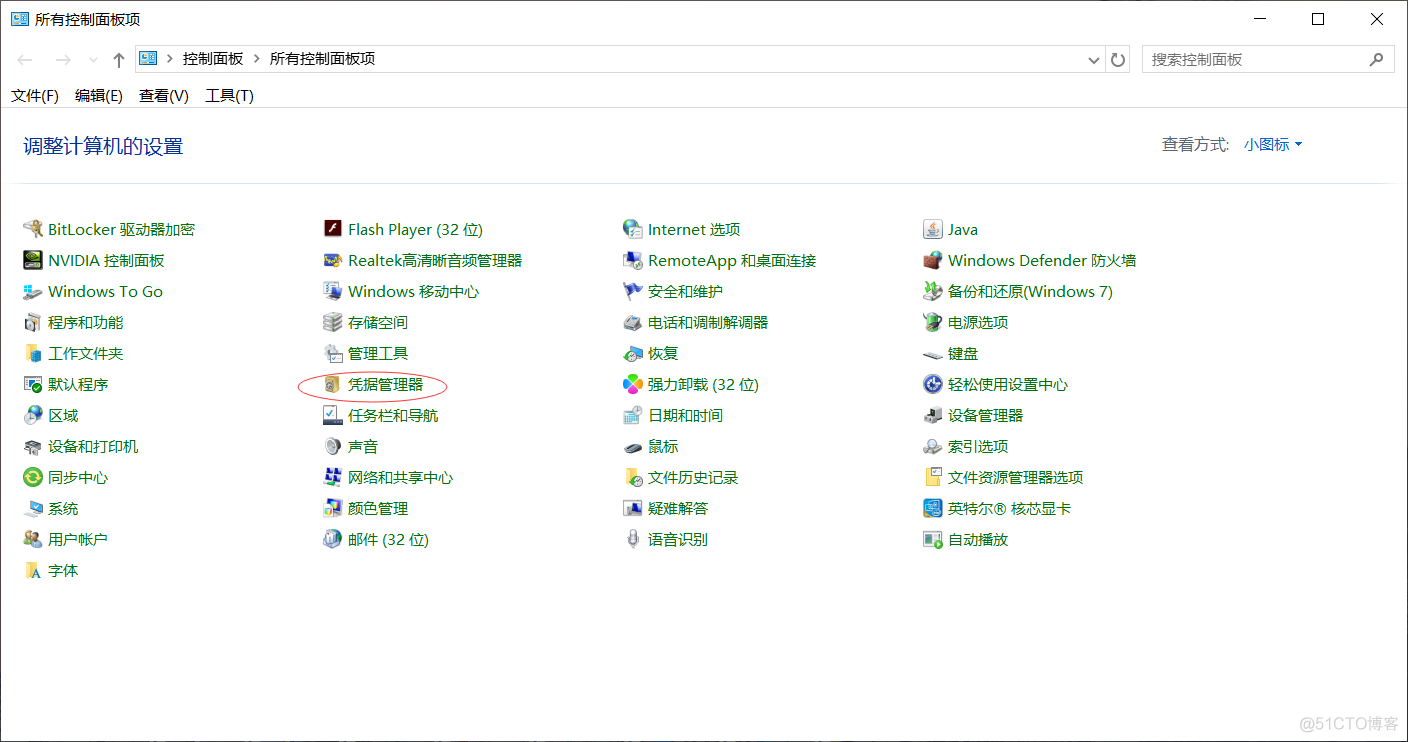Open the RemoteApp 和桌面连接 link
1408x742 pixels.
click(732, 260)
